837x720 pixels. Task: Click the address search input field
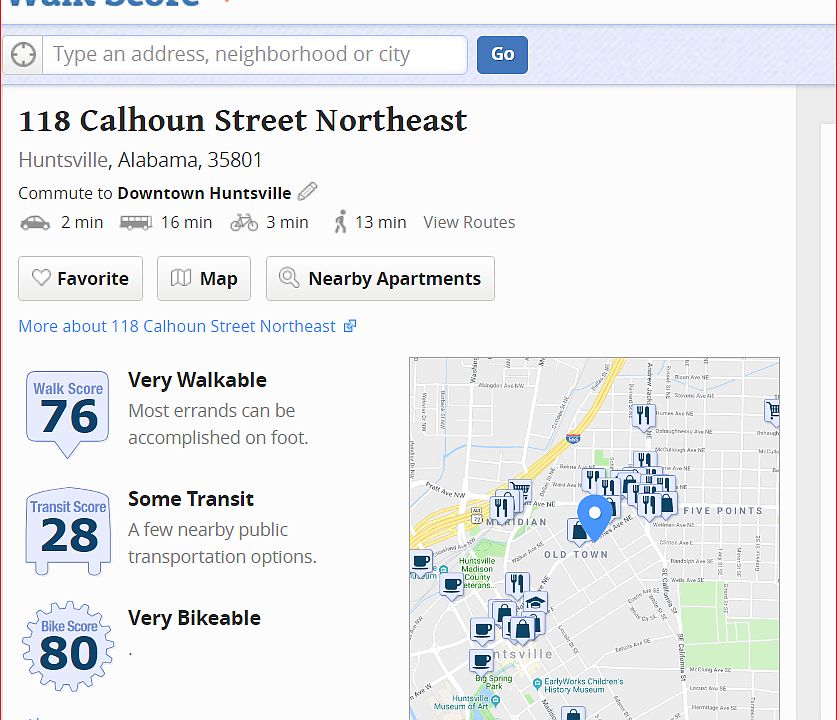coord(254,55)
